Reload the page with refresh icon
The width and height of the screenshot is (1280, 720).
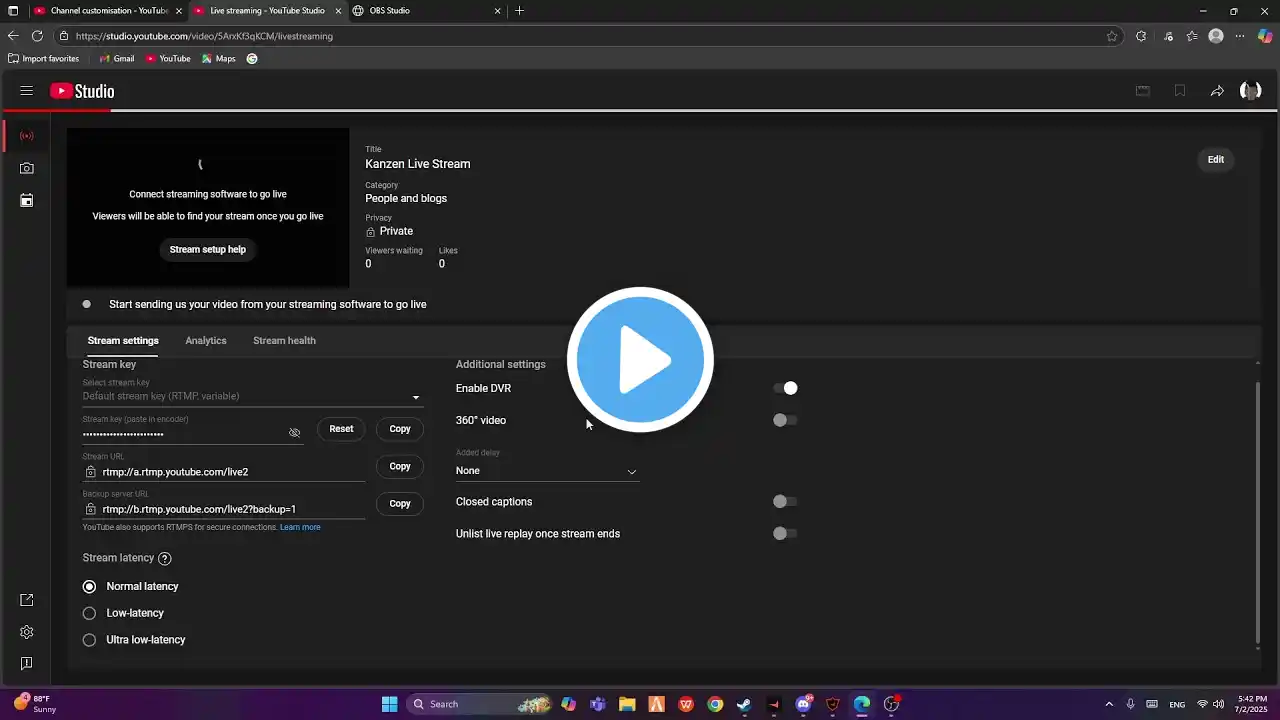click(37, 36)
